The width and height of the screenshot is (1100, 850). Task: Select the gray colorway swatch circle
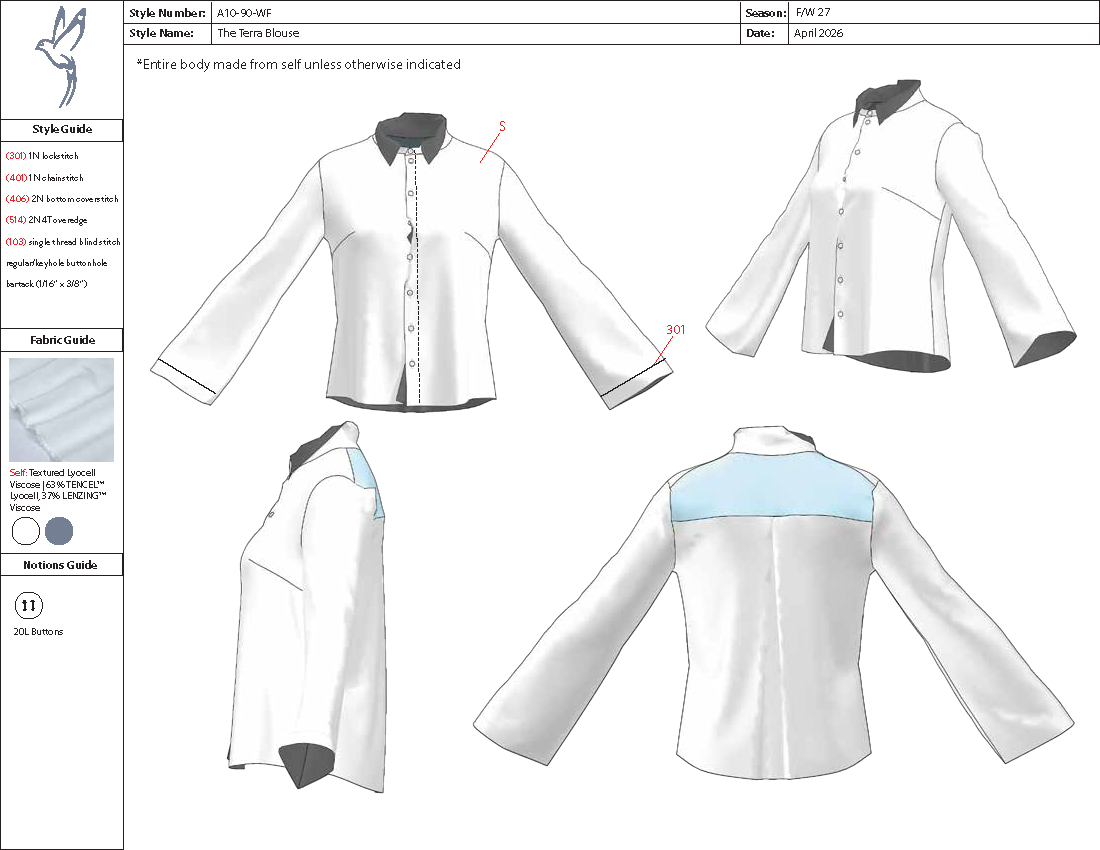(x=58, y=531)
